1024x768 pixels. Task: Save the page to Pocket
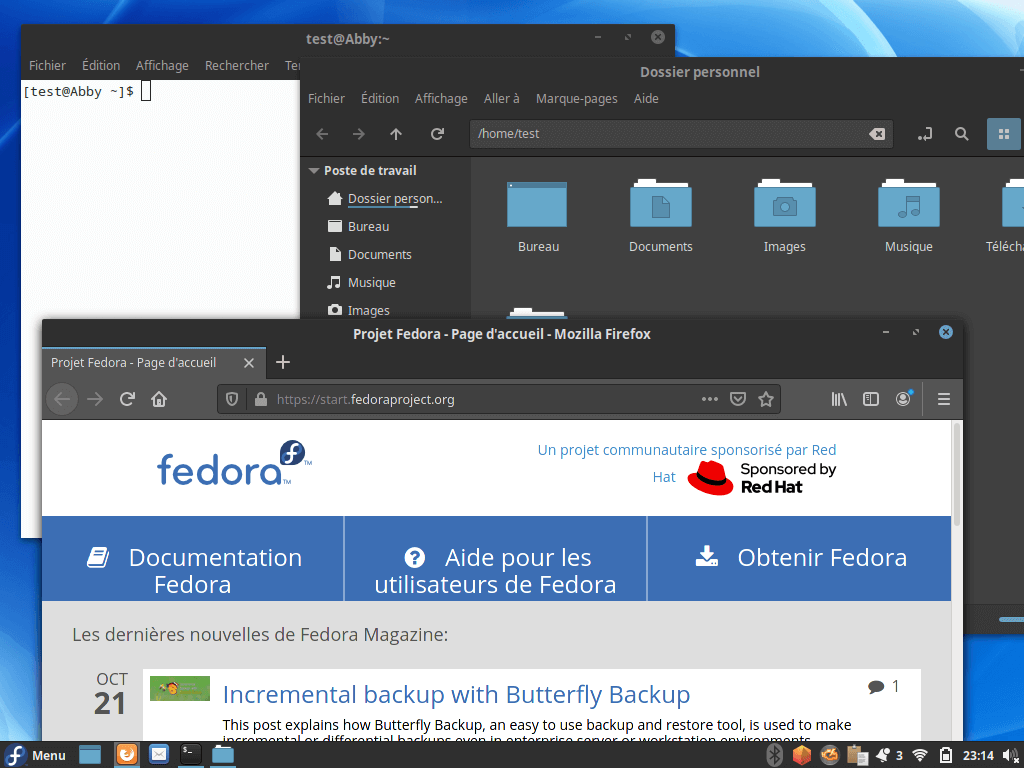(x=737, y=399)
